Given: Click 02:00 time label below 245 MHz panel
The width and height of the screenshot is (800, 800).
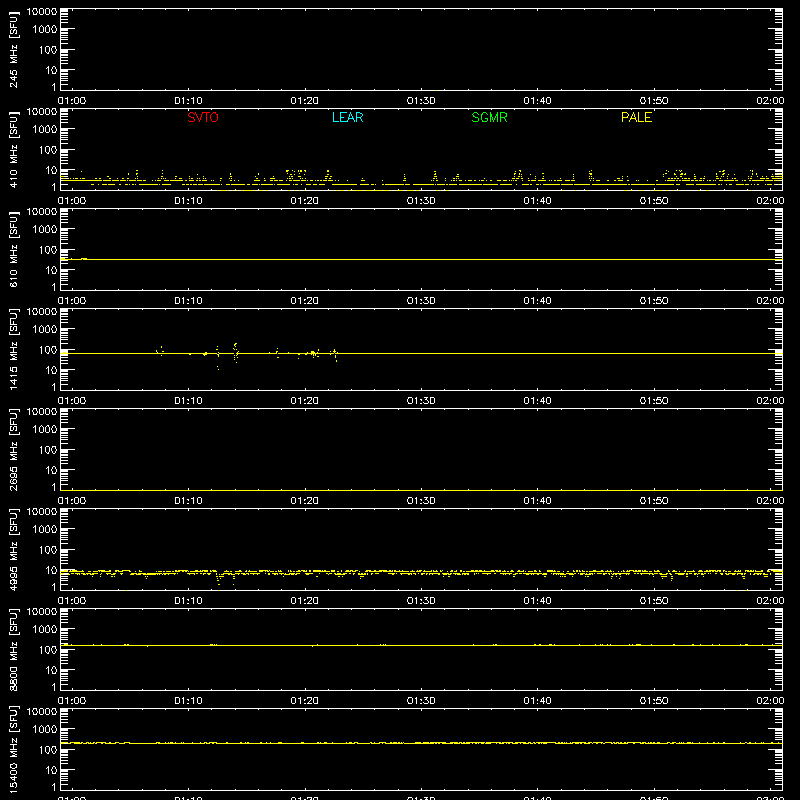Looking at the screenshot, I should [770, 101].
